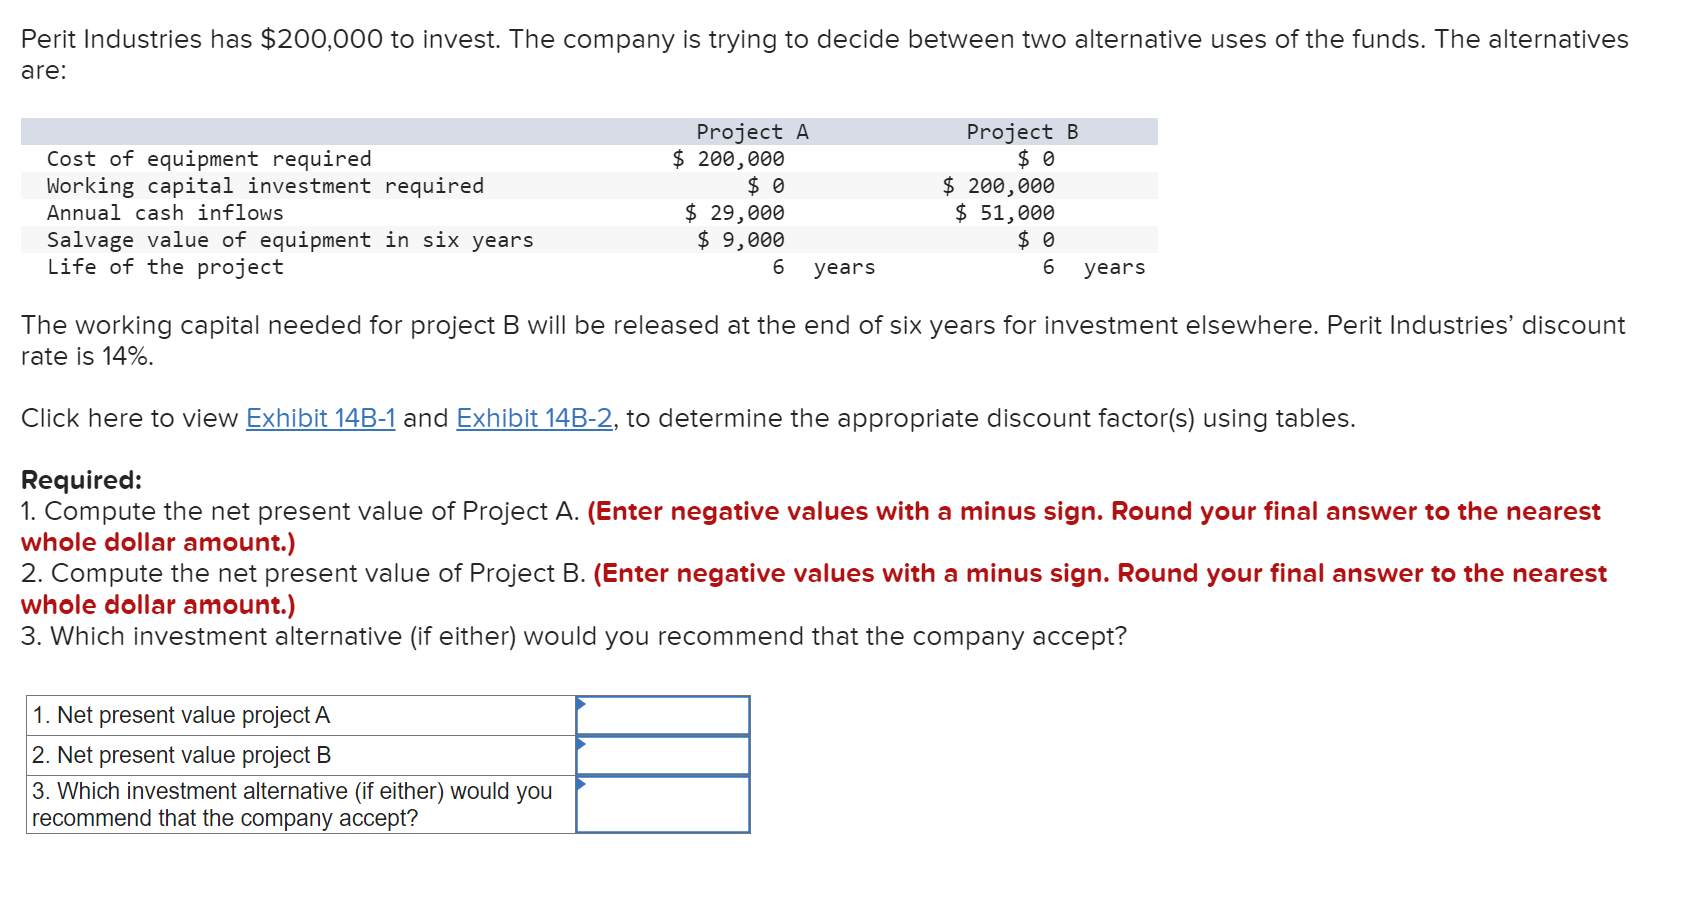Click the Cost of equipment required row
Viewport: 1688px width, 897px height.
pyautogui.click(x=209, y=158)
